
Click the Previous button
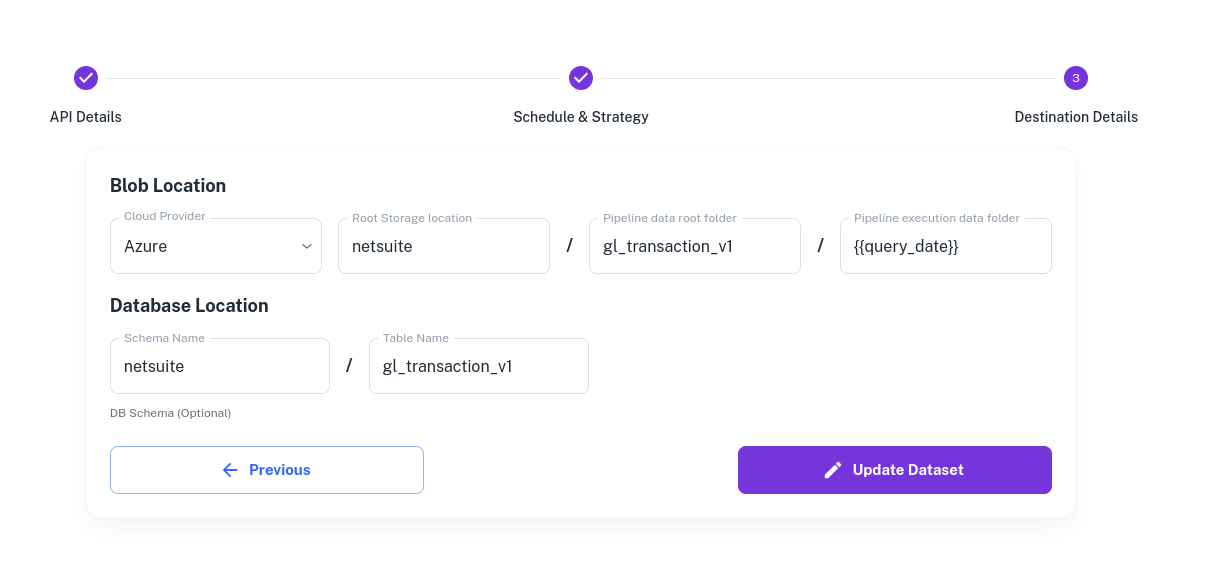[x=267, y=470]
